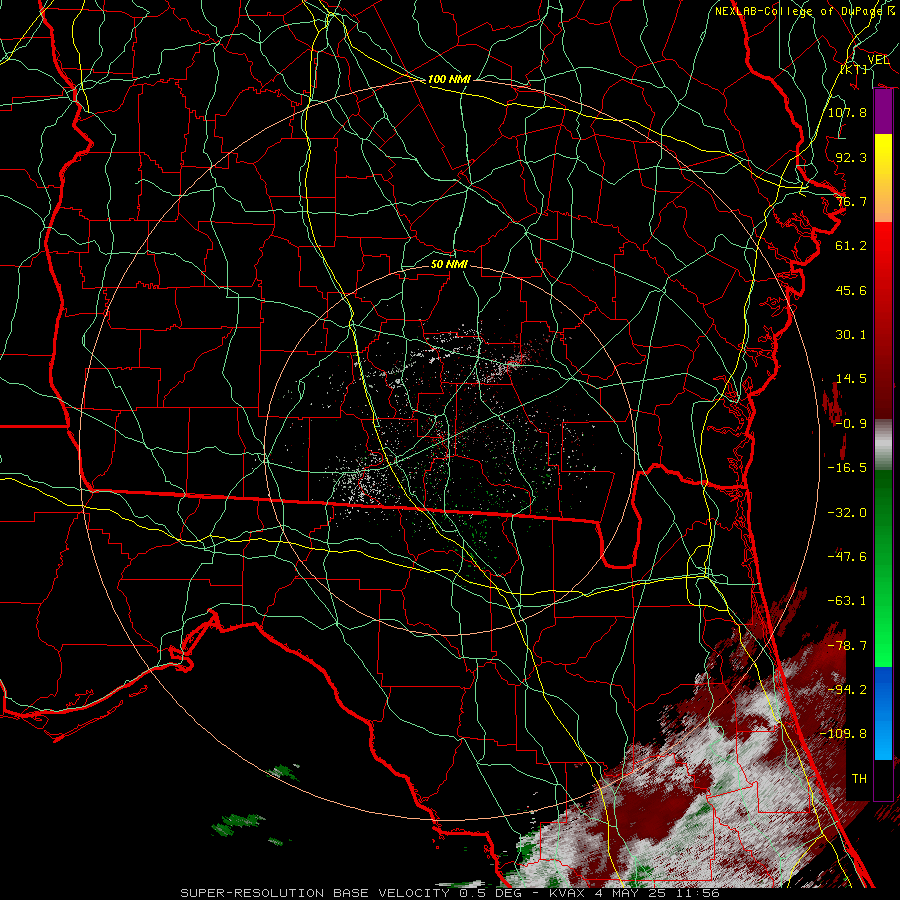Select the -63.1 scale value
Image resolution: width=900 pixels, height=900 pixels.
pyautogui.click(x=847, y=601)
